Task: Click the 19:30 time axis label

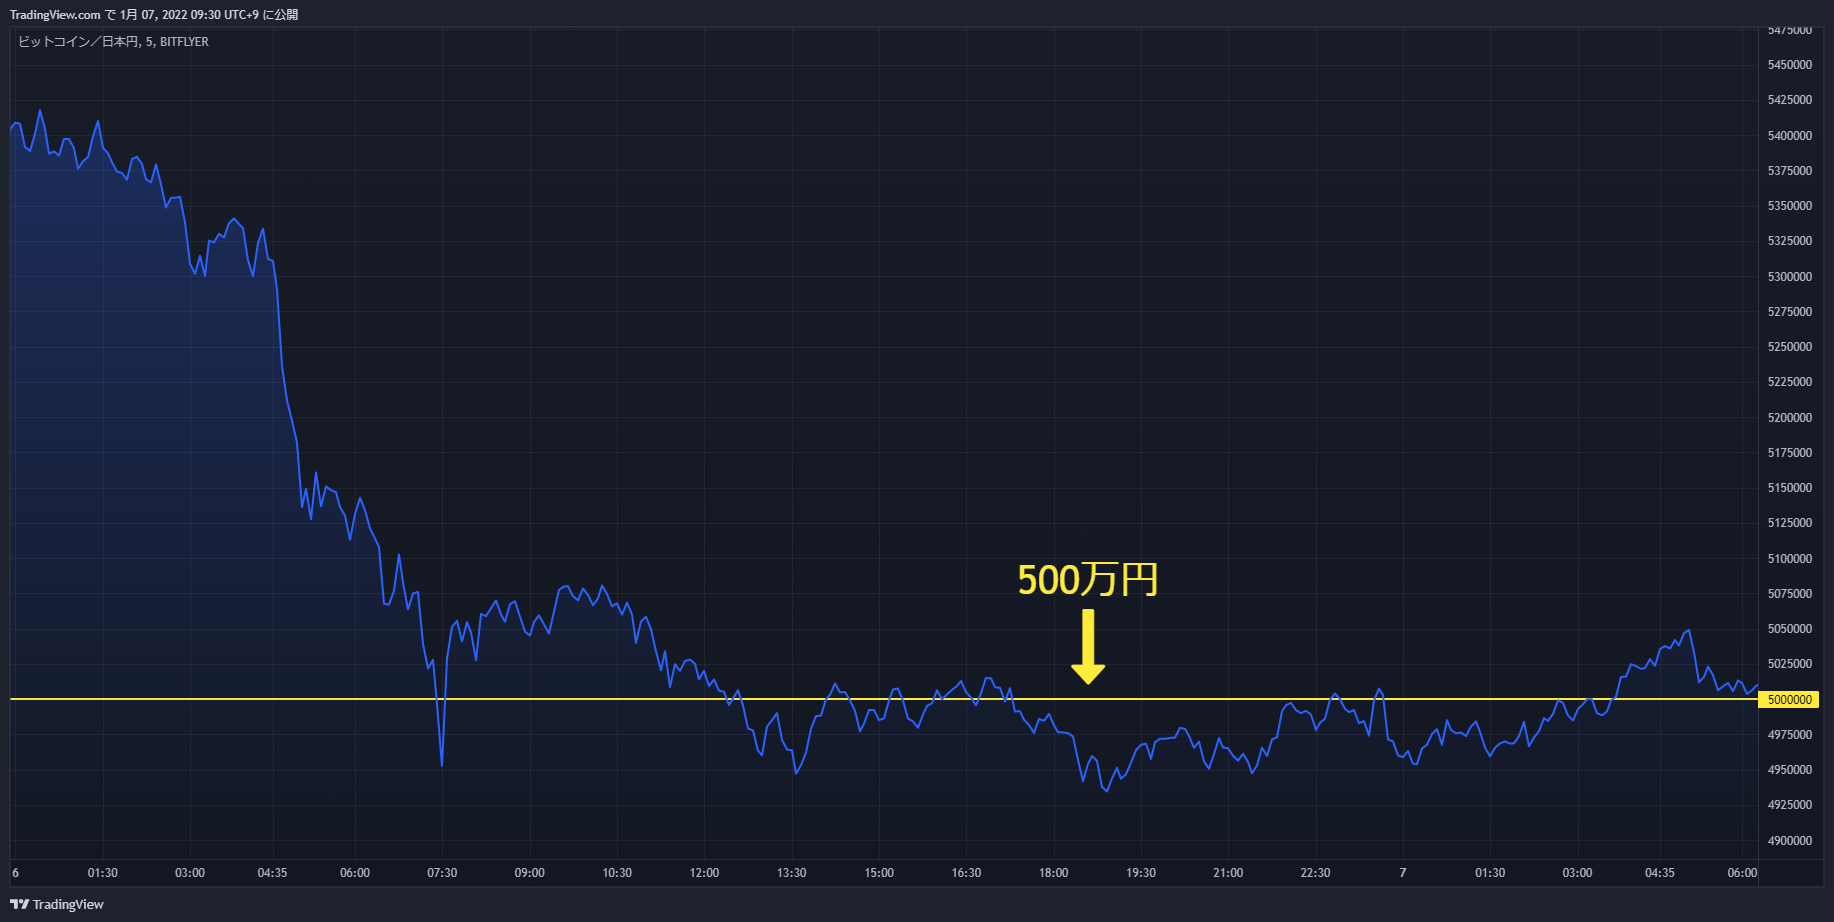Action: click(x=1141, y=873)
